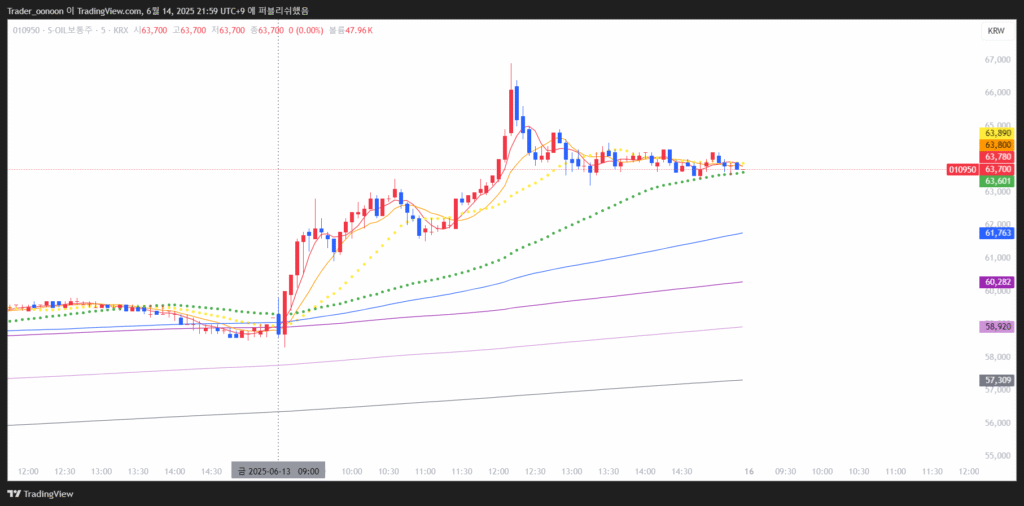Click the orange 63,800 price label

(x=998, y=145)
